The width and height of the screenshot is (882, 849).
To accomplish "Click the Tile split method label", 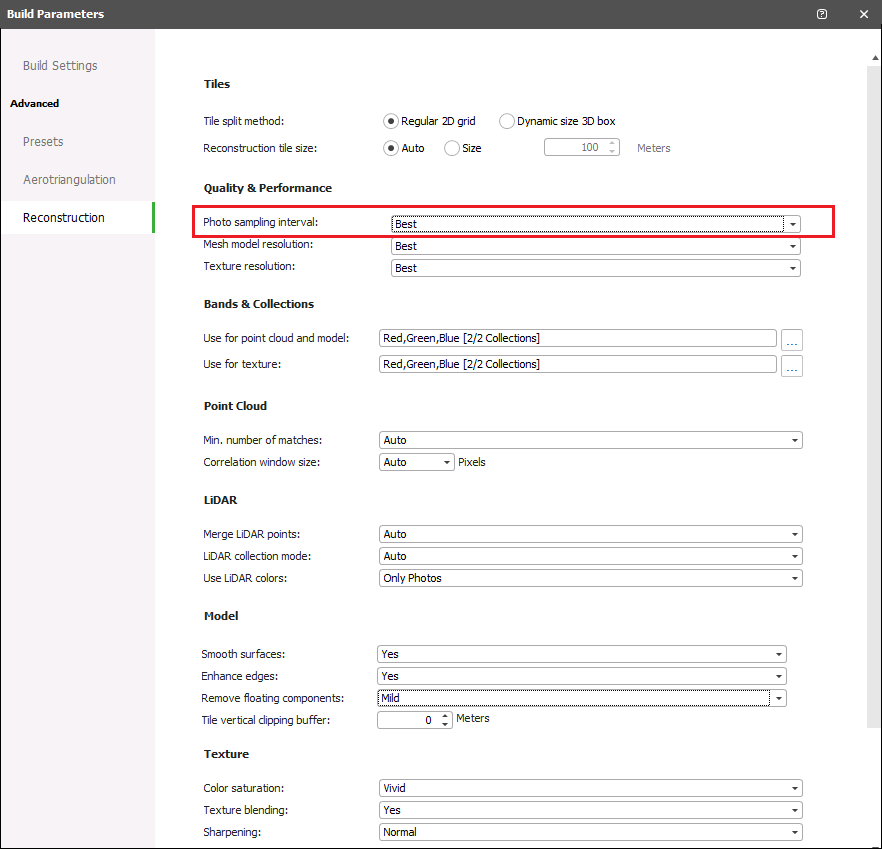I will click(244, 121).
